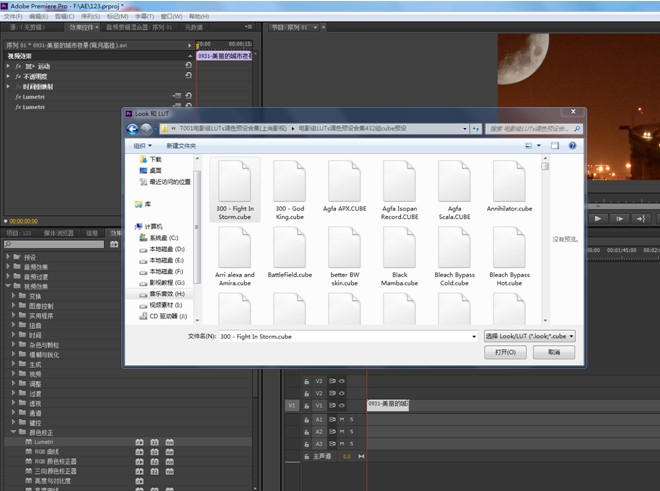This screenshot has height=491, width=660.
Task: Toggle lock on video track V2
Action: point(306,393)
